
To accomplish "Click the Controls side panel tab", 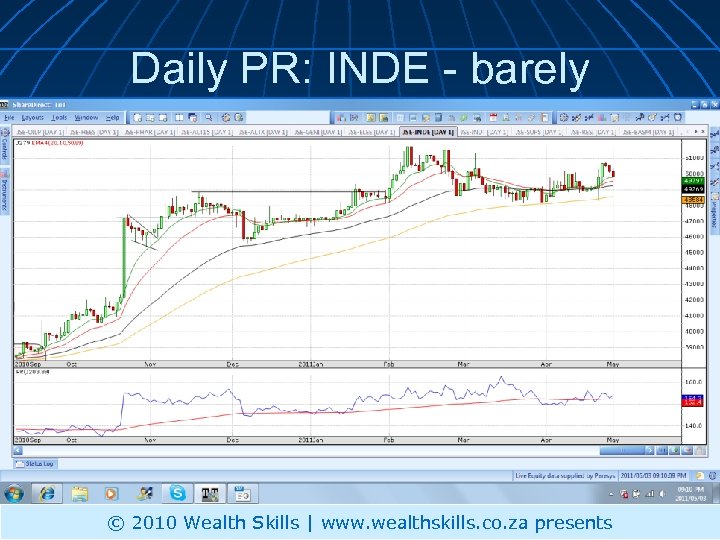I will pyautogui.click(x=5, y=146).
